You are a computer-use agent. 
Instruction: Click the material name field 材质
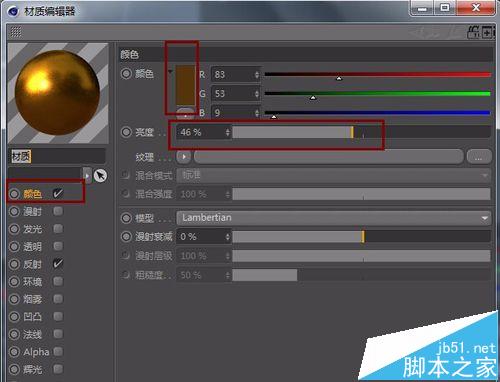[x=57, y=156]
